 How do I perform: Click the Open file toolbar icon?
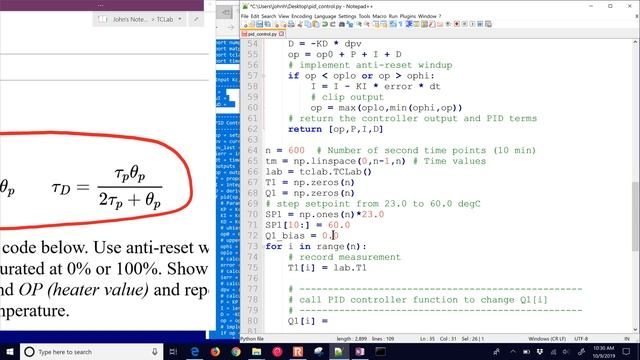click(x=252, y=24)
